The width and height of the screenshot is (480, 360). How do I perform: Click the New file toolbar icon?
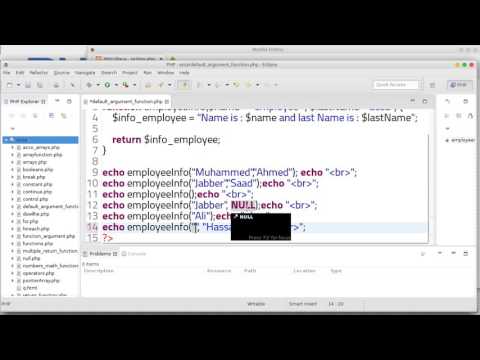click(x=10, y=85)
